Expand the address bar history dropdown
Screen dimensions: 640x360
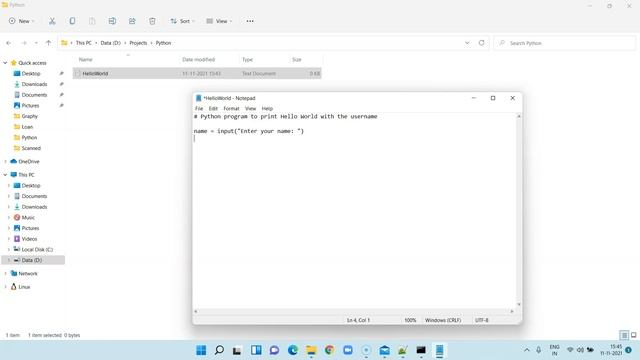tap(467, 43)
